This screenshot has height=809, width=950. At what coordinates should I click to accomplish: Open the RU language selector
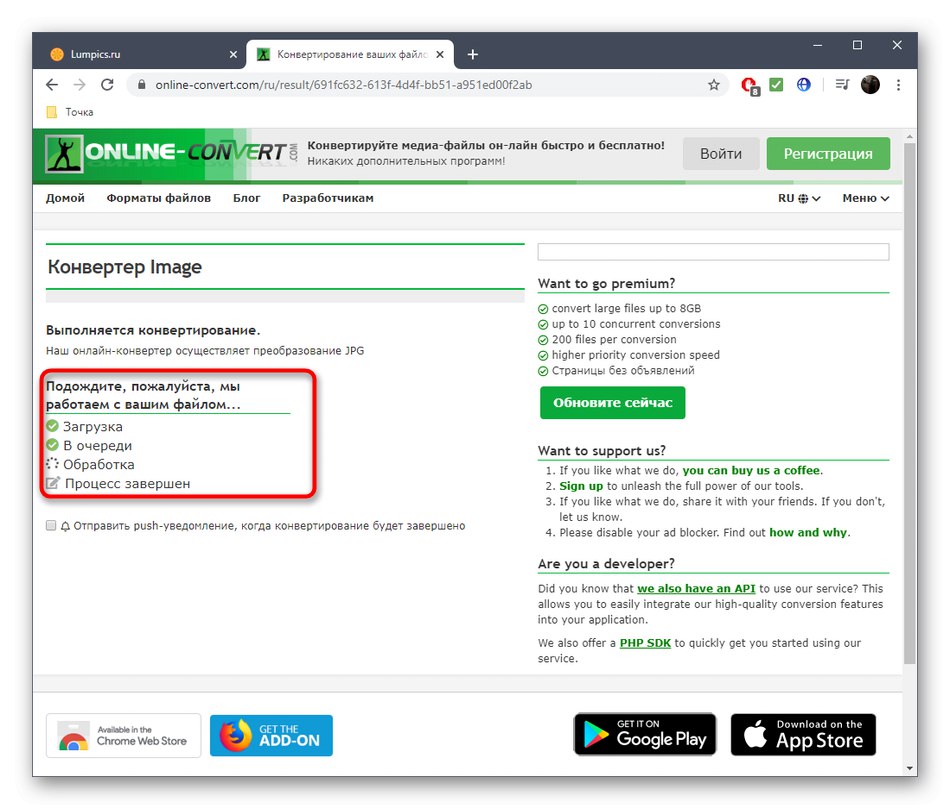click(799, 198)
